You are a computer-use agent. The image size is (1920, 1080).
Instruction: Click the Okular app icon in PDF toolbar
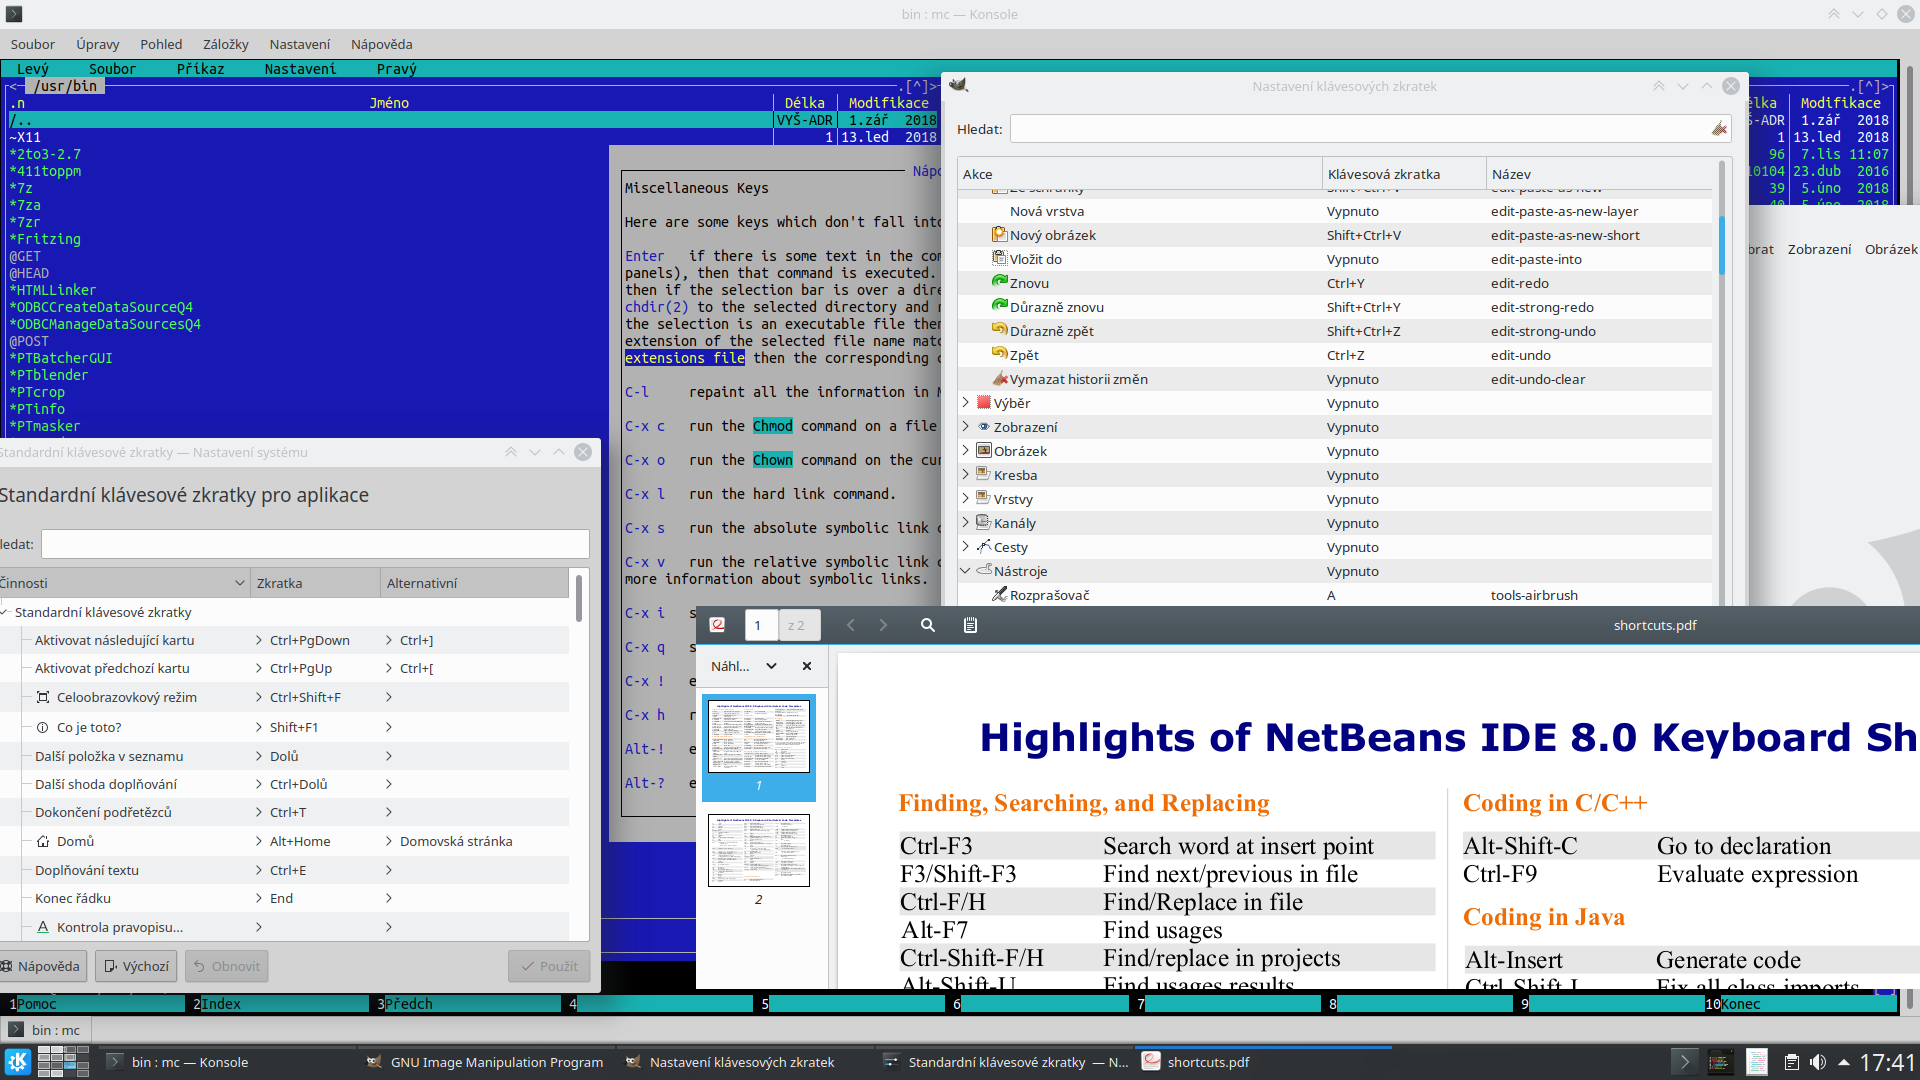click(x=717, y=625)
